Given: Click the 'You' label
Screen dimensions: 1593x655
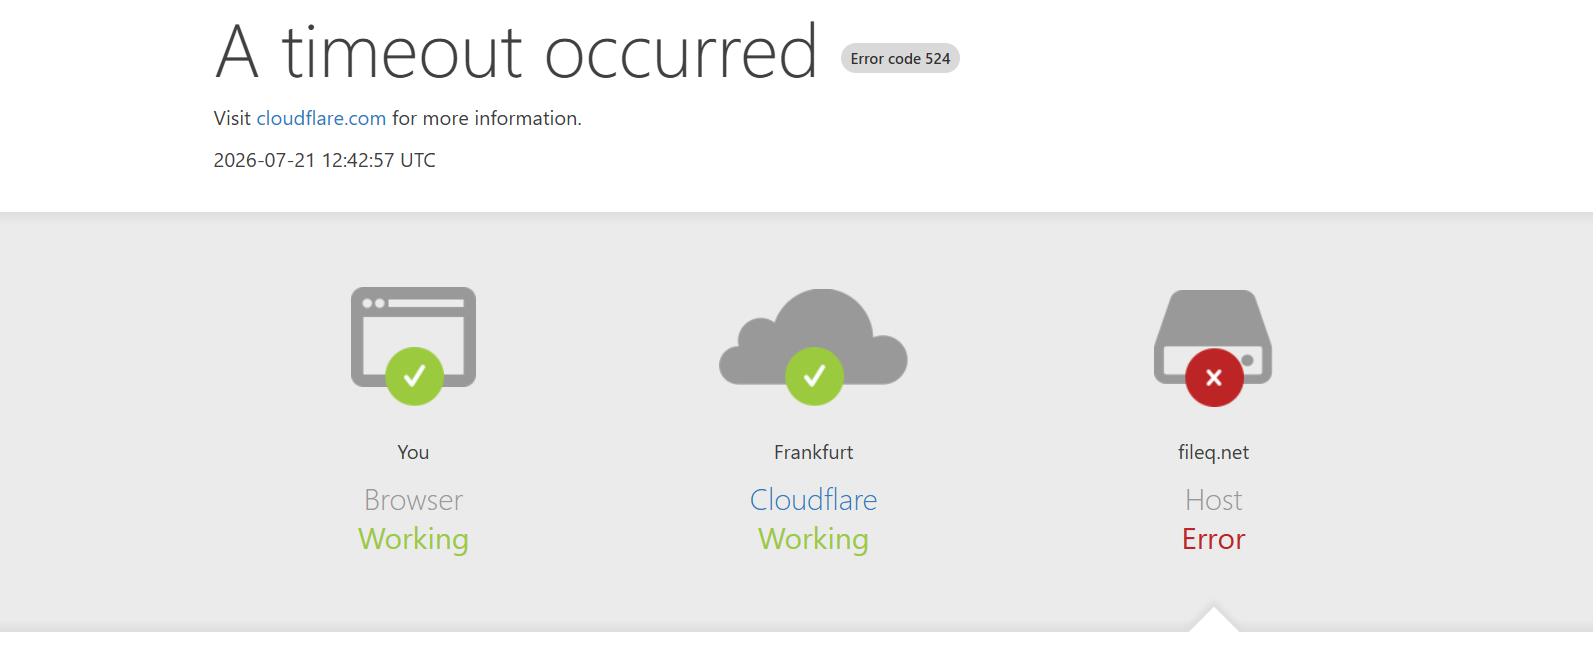Looking at the screenshot, I should click(x=413, y=452).
